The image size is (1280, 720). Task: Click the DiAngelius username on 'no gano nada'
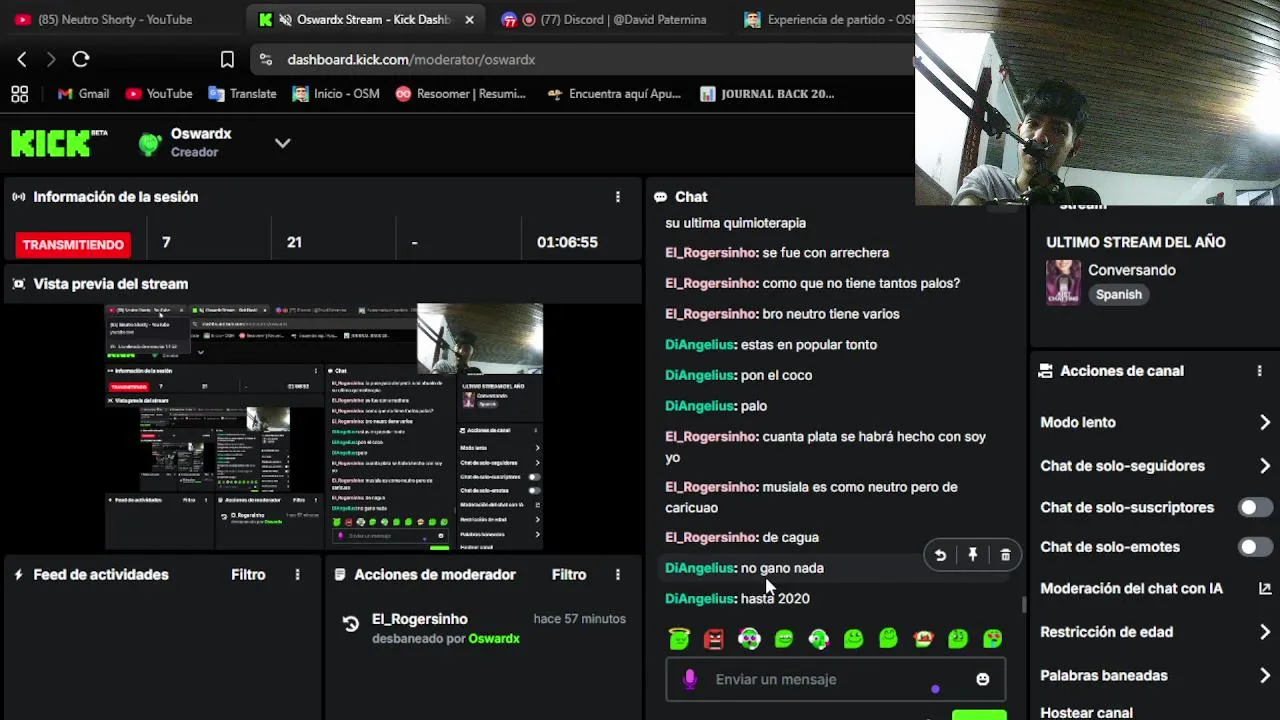(x=700, y=568)
